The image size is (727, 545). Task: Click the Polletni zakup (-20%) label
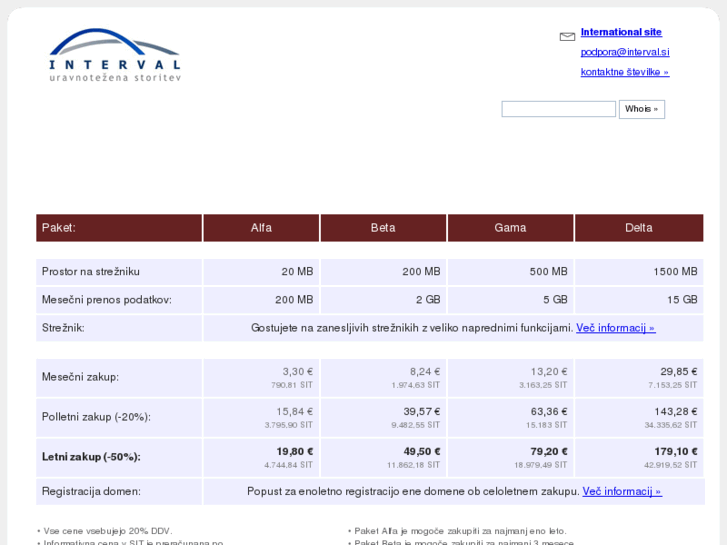click(96, 417)
